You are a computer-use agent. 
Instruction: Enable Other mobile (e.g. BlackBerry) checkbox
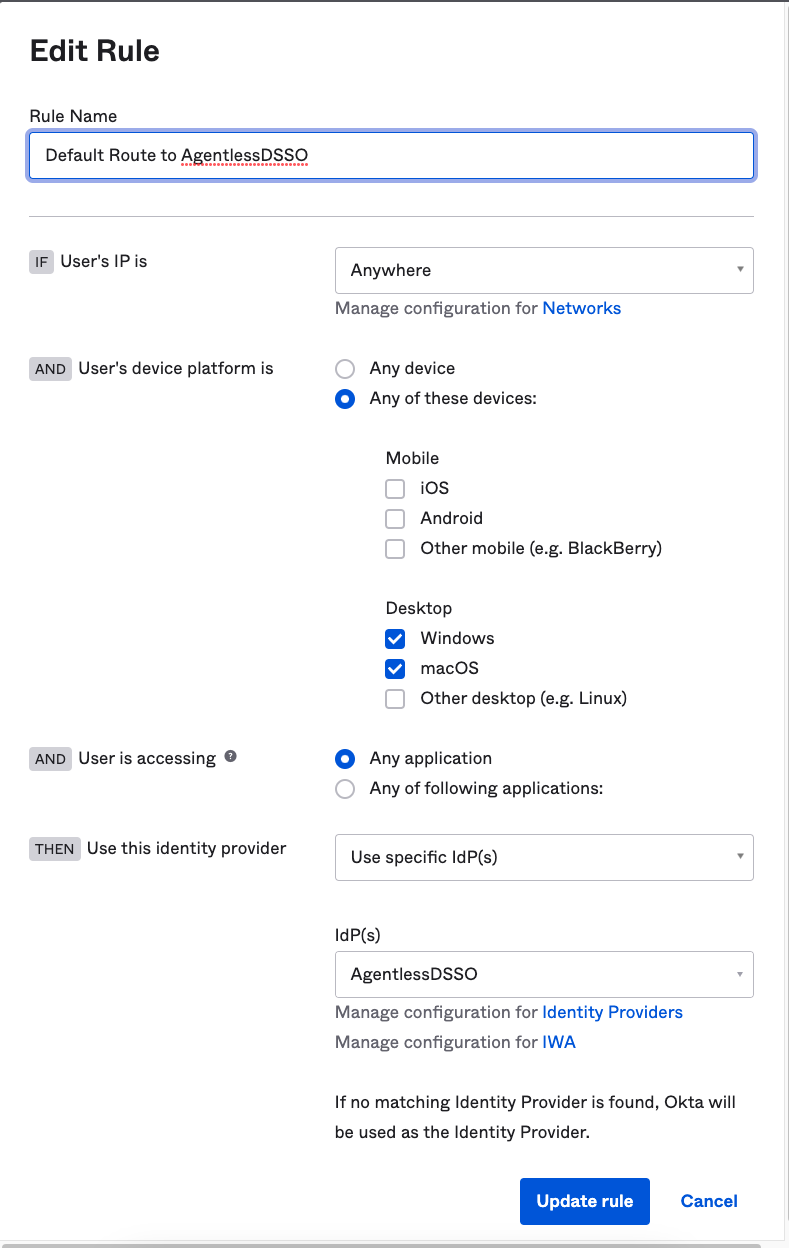tap(395, 549)
